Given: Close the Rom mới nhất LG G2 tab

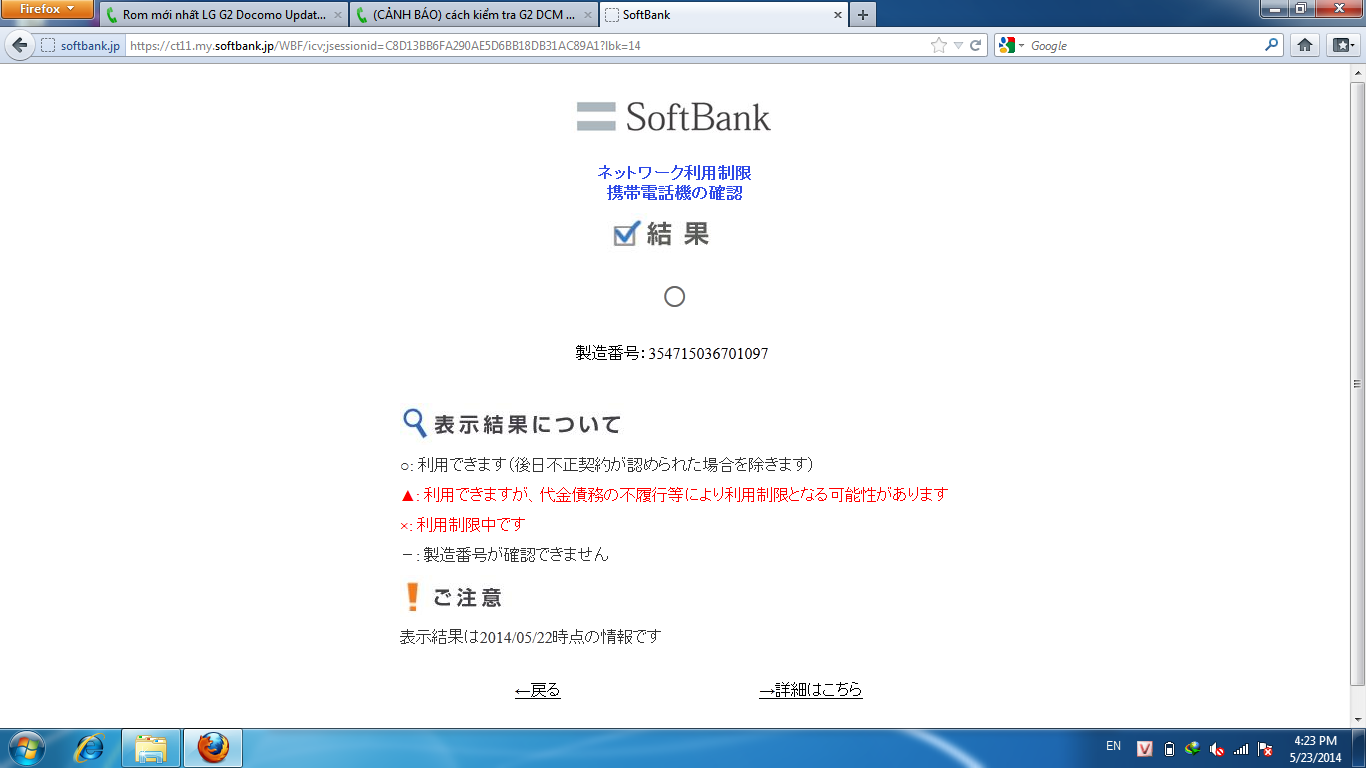Looking at the screenshot, I should [337, 16].
